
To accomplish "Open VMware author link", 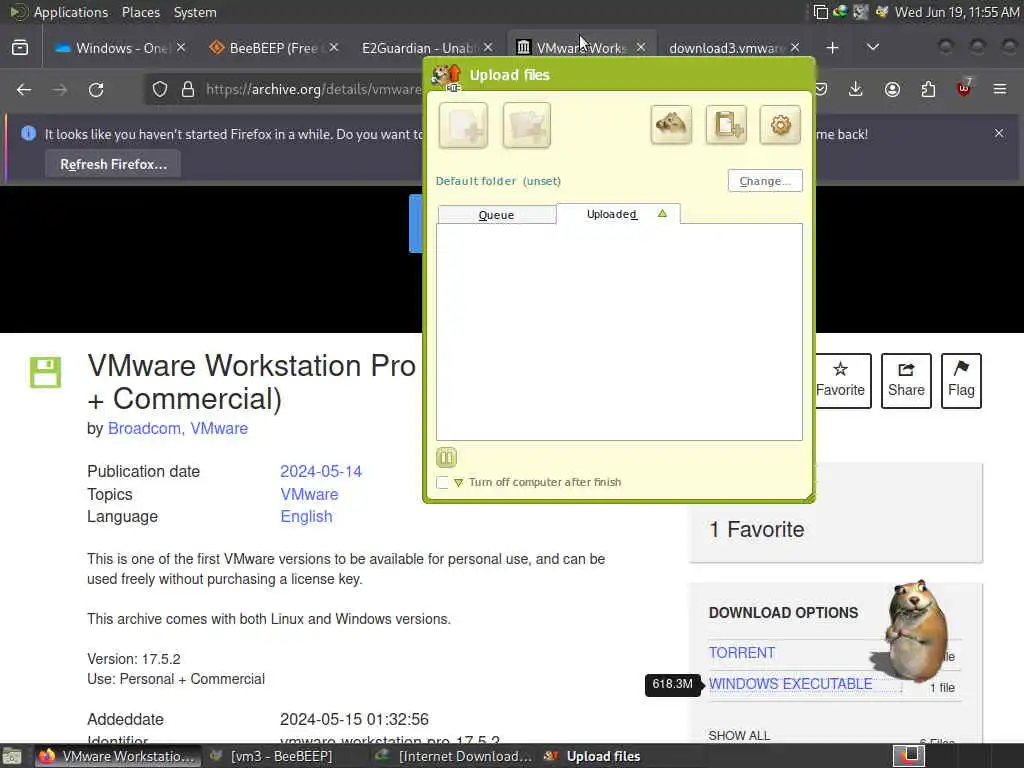I will pos(219,428).
